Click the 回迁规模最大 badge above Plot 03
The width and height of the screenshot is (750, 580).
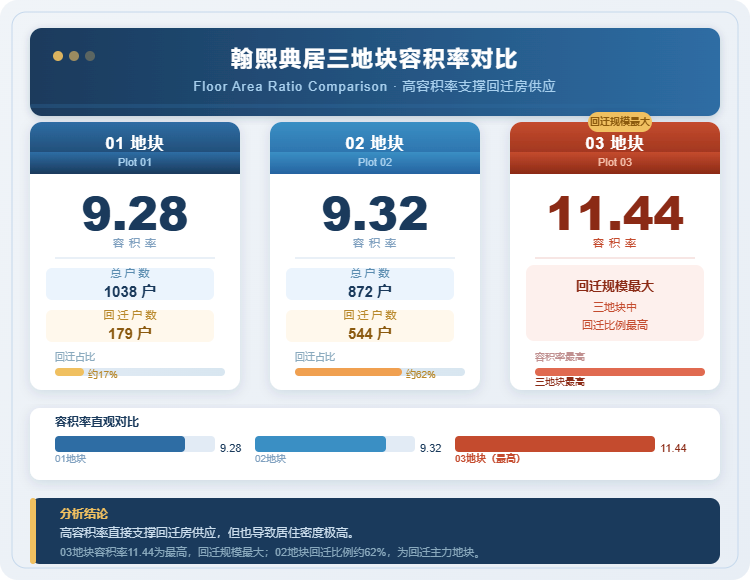pos(620,122)
